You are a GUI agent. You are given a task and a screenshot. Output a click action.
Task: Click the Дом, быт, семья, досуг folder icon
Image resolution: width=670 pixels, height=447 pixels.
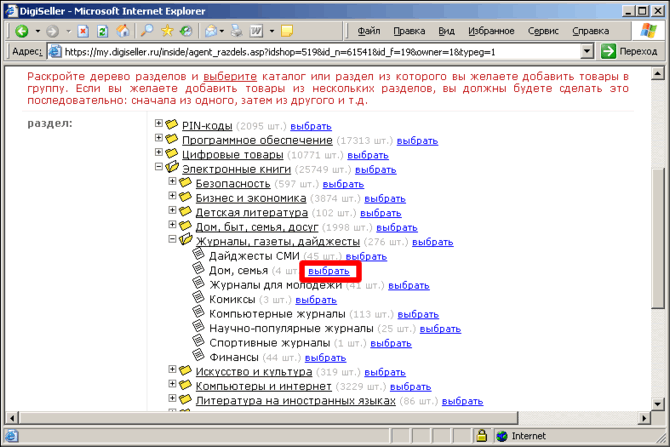(x=185, y=225)
